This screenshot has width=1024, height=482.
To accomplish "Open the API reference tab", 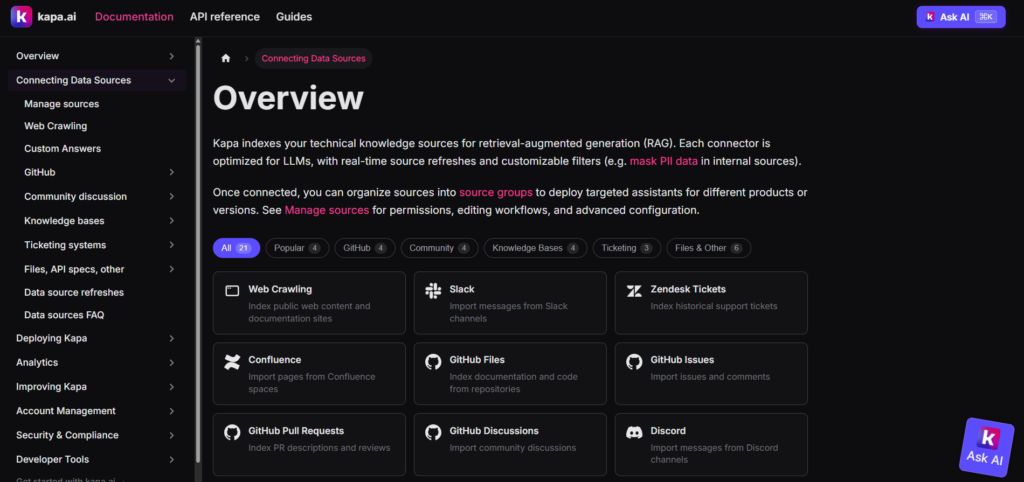I will click(x=225, y=17).
